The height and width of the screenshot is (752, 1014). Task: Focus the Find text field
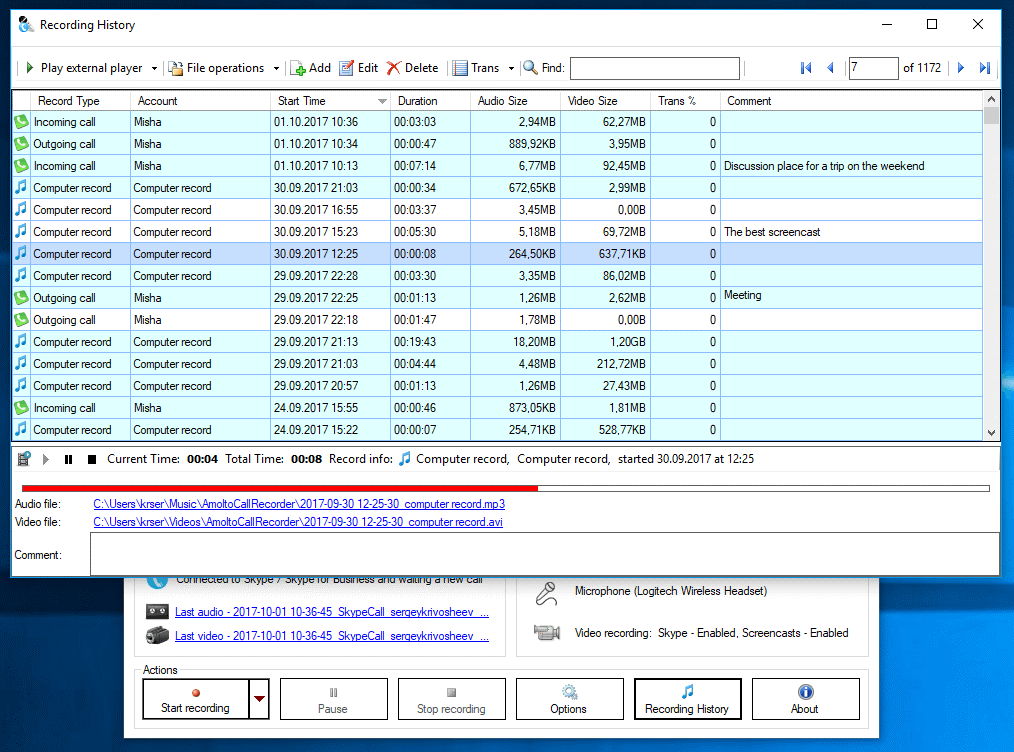[x=654, y=68]
